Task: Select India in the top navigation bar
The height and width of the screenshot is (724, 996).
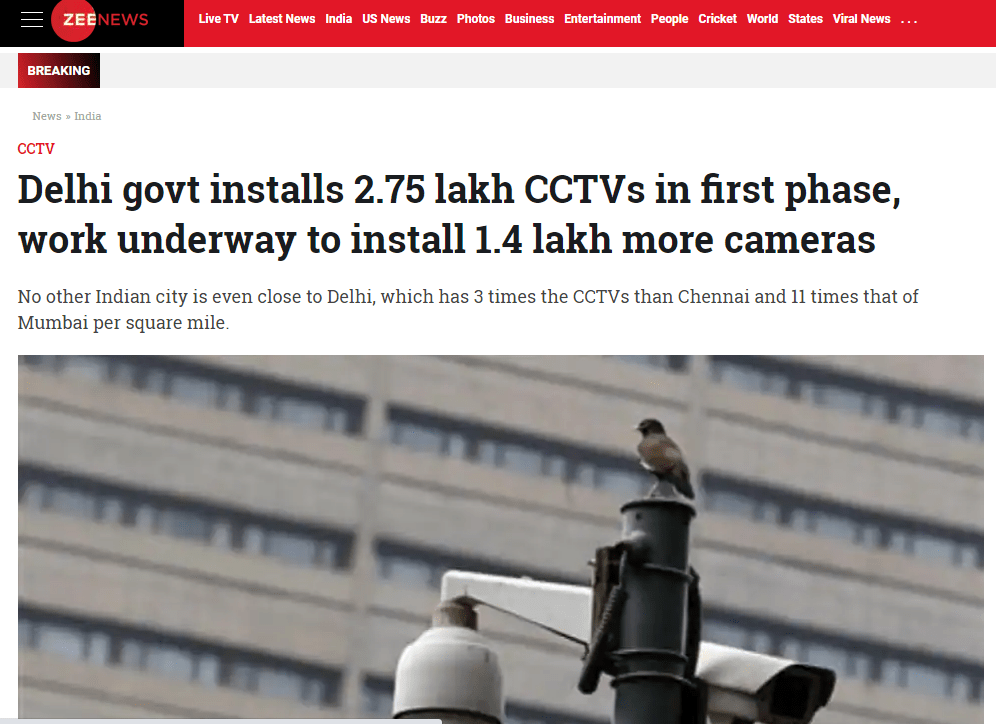Action: (339, 19)
